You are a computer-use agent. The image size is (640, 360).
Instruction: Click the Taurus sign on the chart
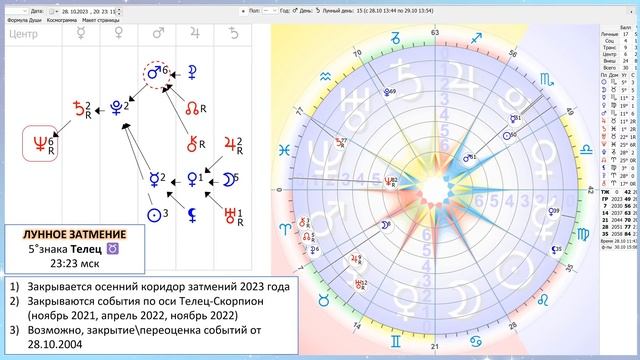pyautogui.click(x=324, y=302)
